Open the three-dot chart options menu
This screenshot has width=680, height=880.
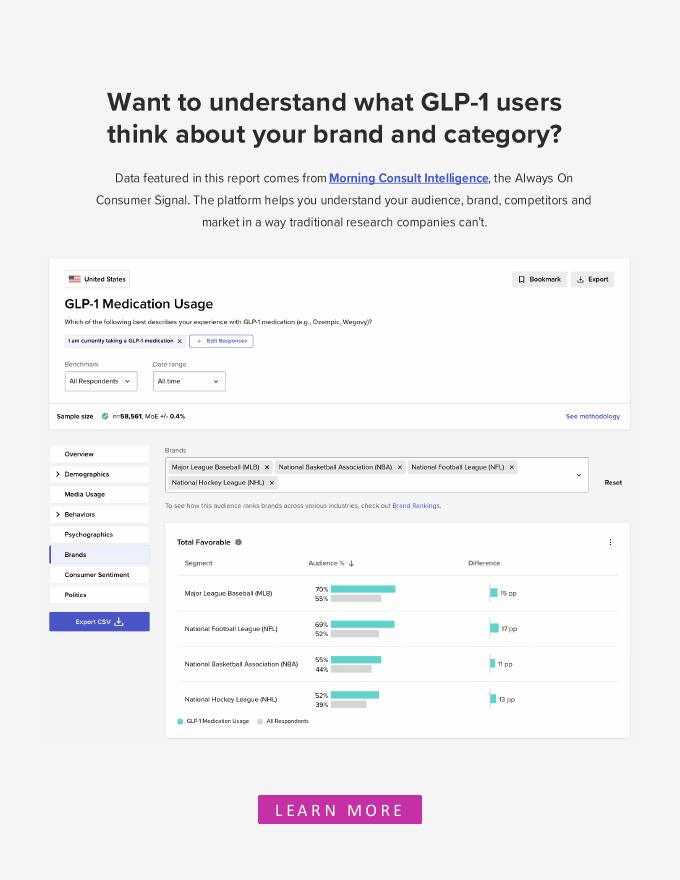tap(610, 542)
